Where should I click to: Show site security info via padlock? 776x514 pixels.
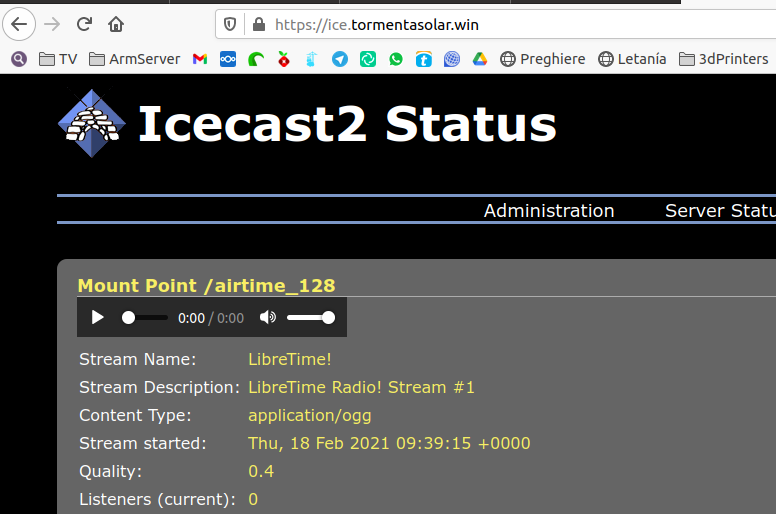point(259,24)
